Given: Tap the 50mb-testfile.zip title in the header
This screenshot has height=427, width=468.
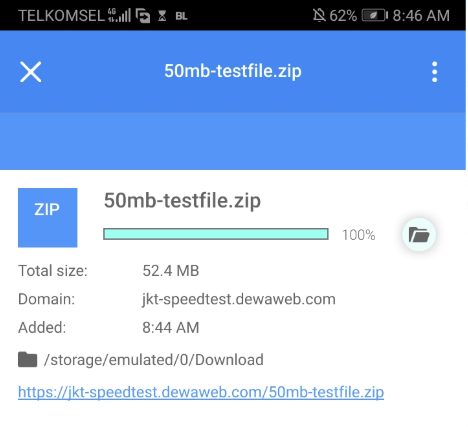Looking at the screenshot, I should pyautogui.click(x=233, y=71).
